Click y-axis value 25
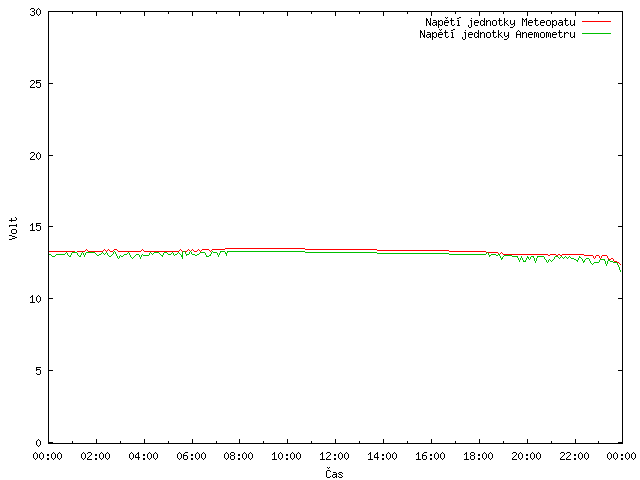 (x=36, y=84)
